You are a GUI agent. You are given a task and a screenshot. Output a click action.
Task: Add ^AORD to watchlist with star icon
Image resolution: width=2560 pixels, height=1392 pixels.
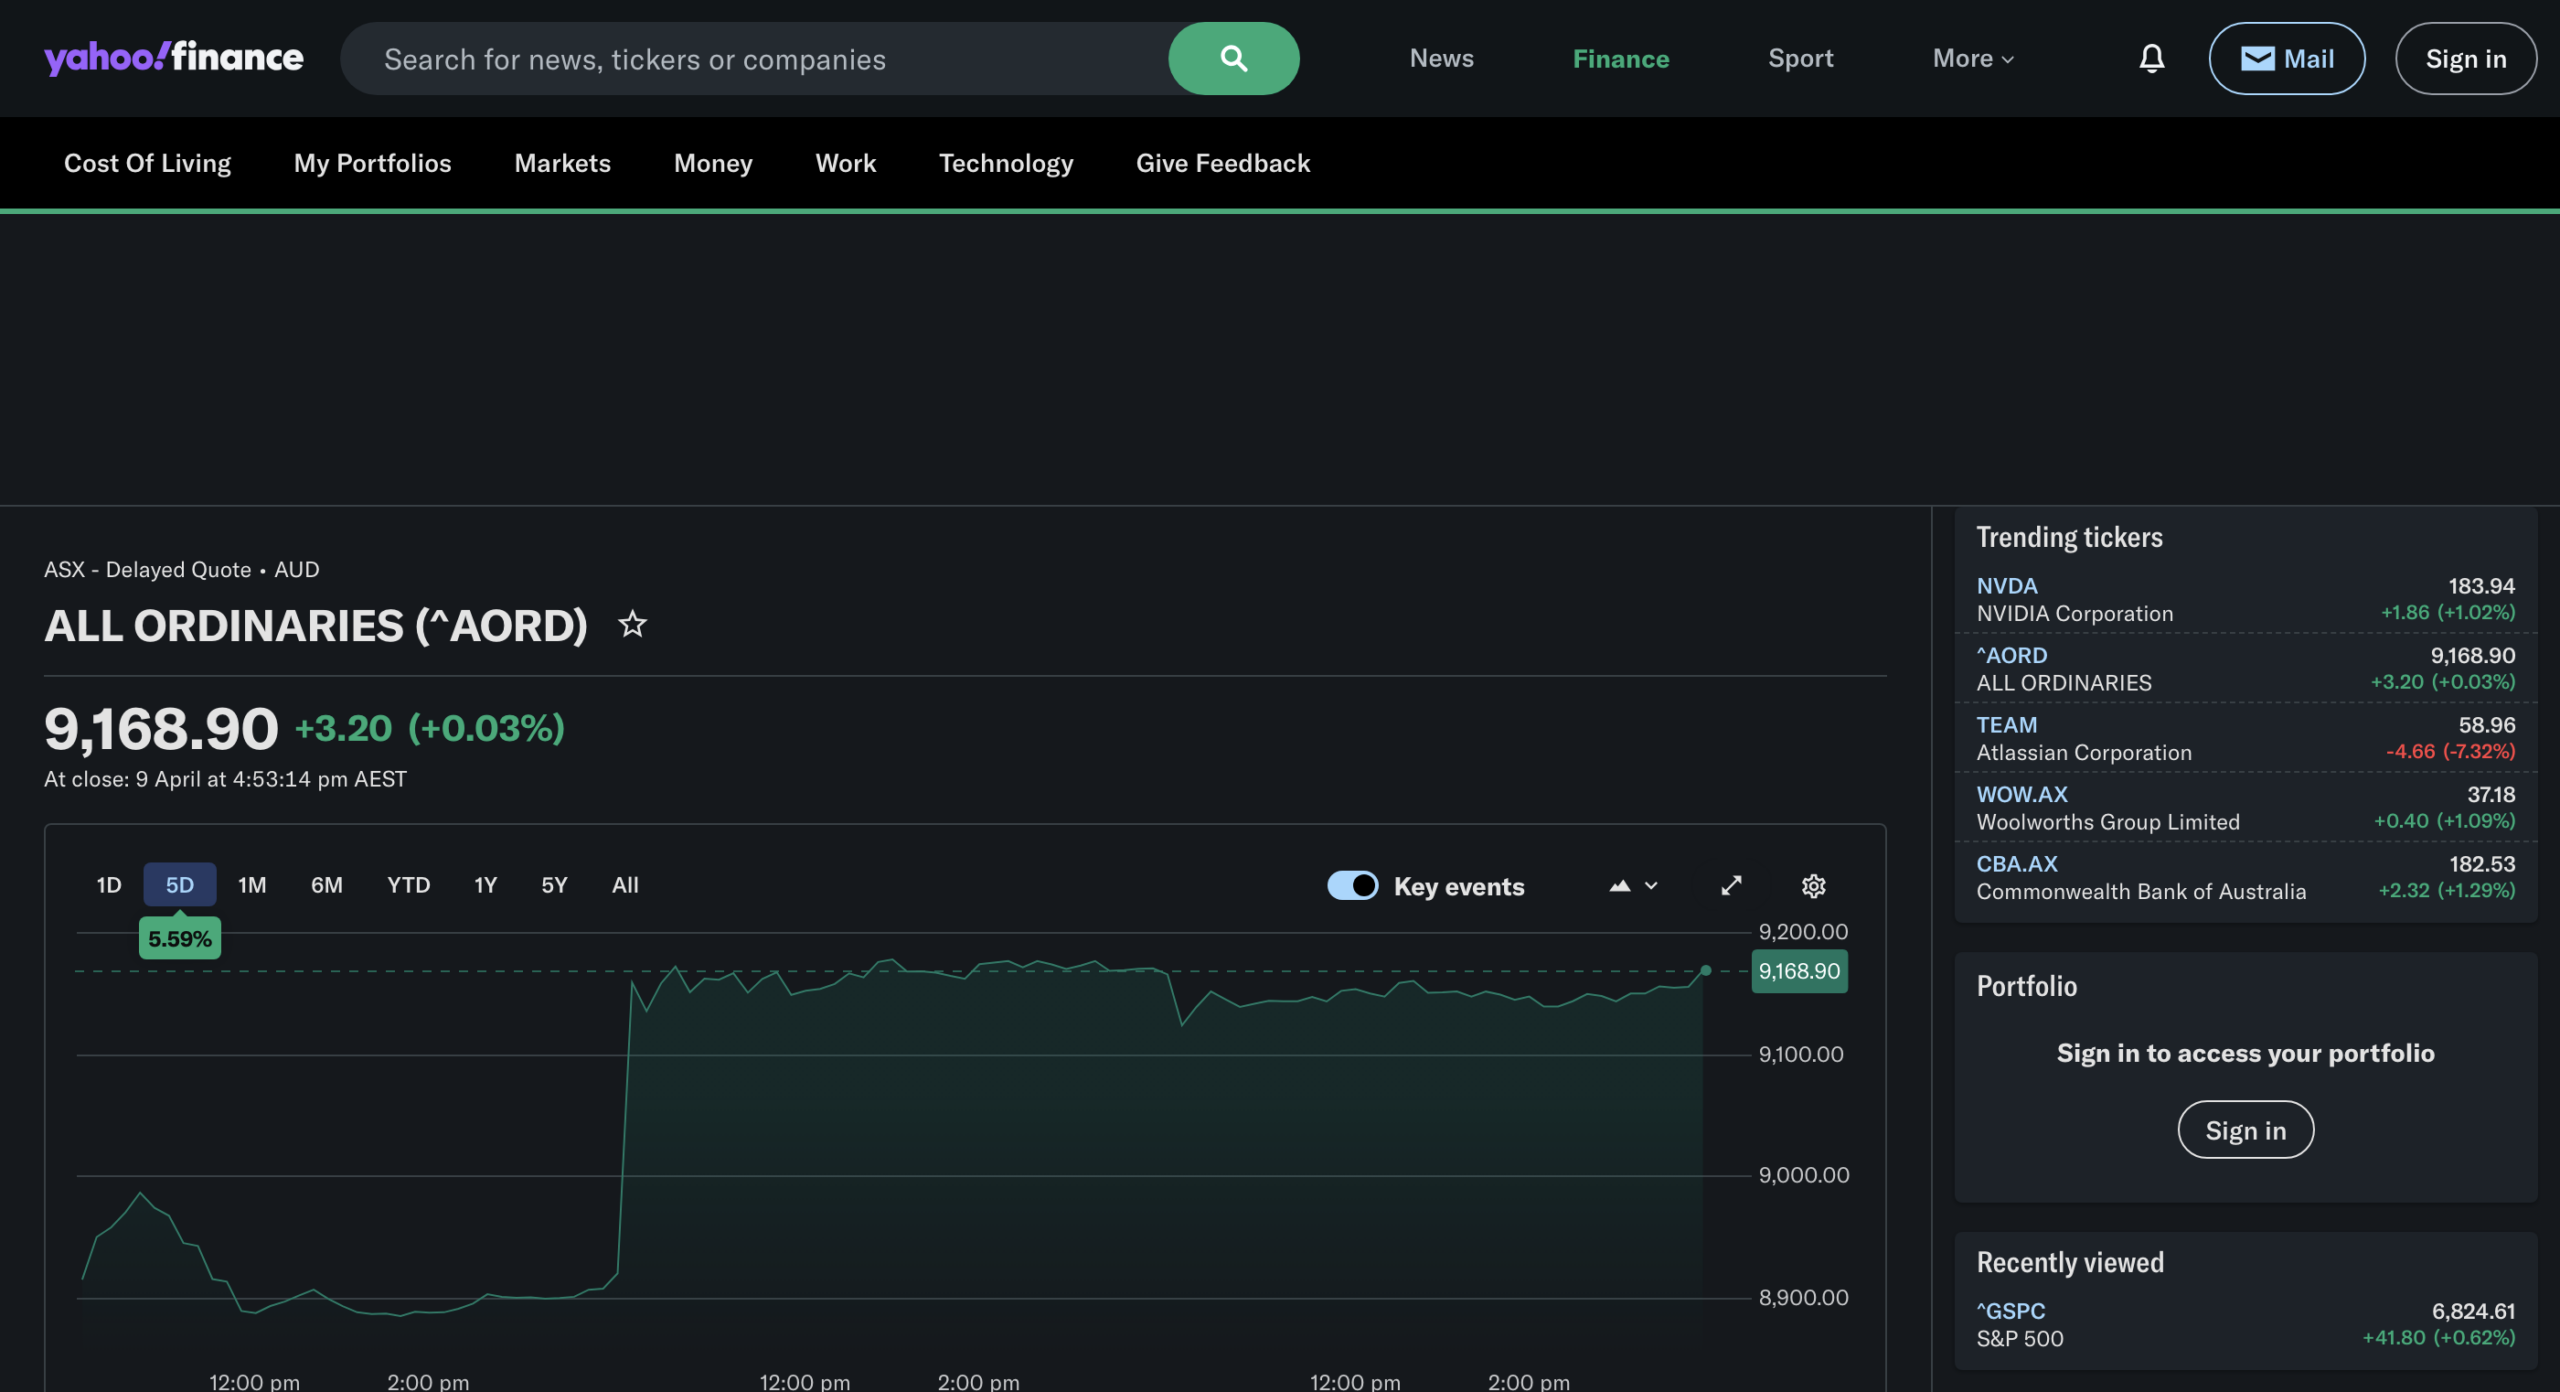[x=632, y=625]
